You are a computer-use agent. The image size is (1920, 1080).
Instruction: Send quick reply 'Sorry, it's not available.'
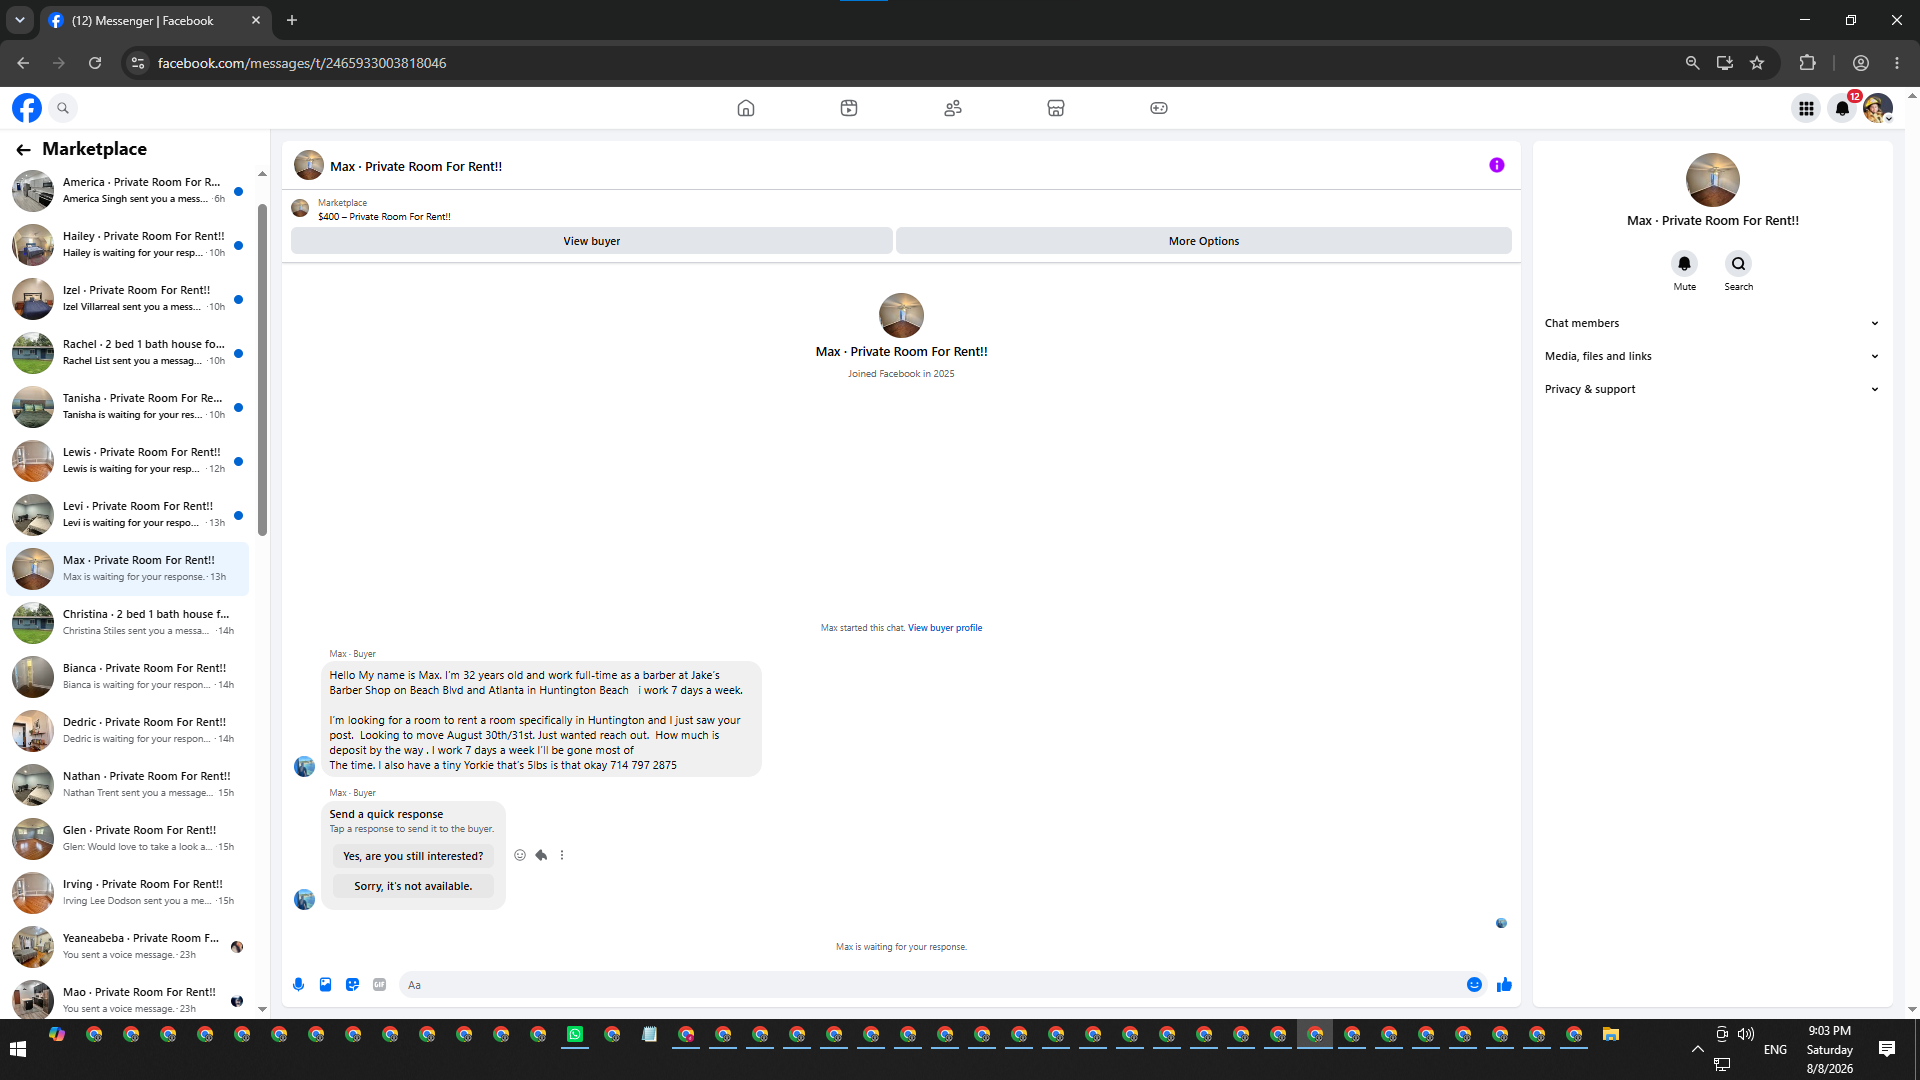click(413, 887)
